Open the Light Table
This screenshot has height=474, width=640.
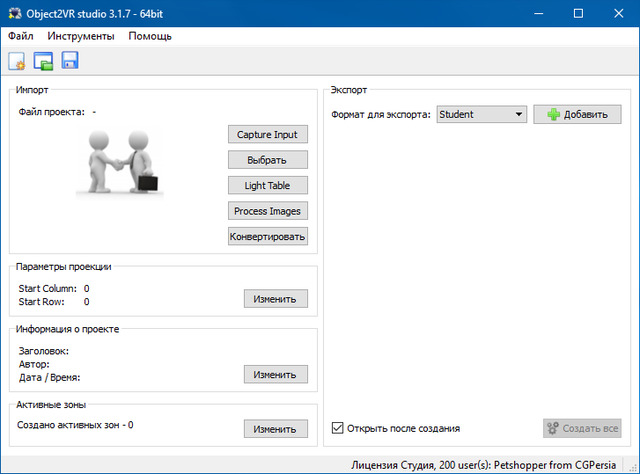tap(267, 185)
